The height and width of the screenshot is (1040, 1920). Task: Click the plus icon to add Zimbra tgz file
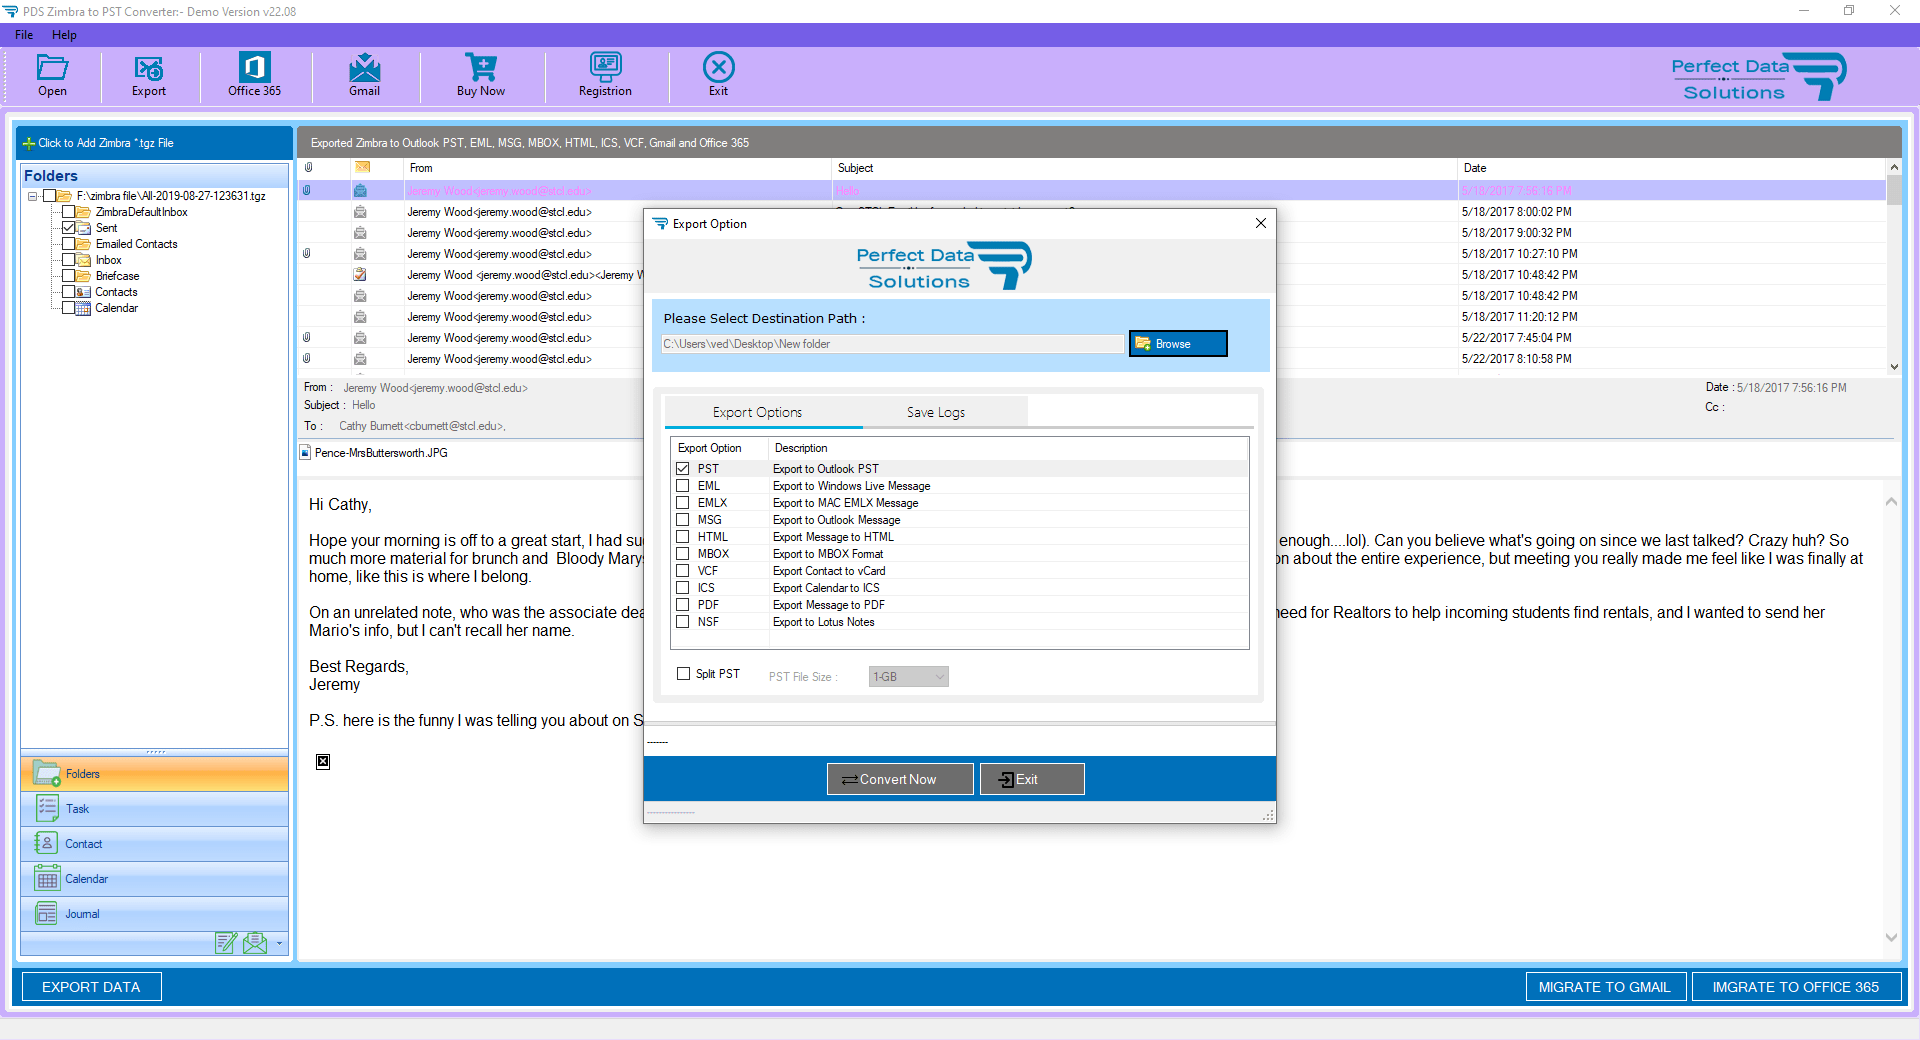tap(29, 143)
